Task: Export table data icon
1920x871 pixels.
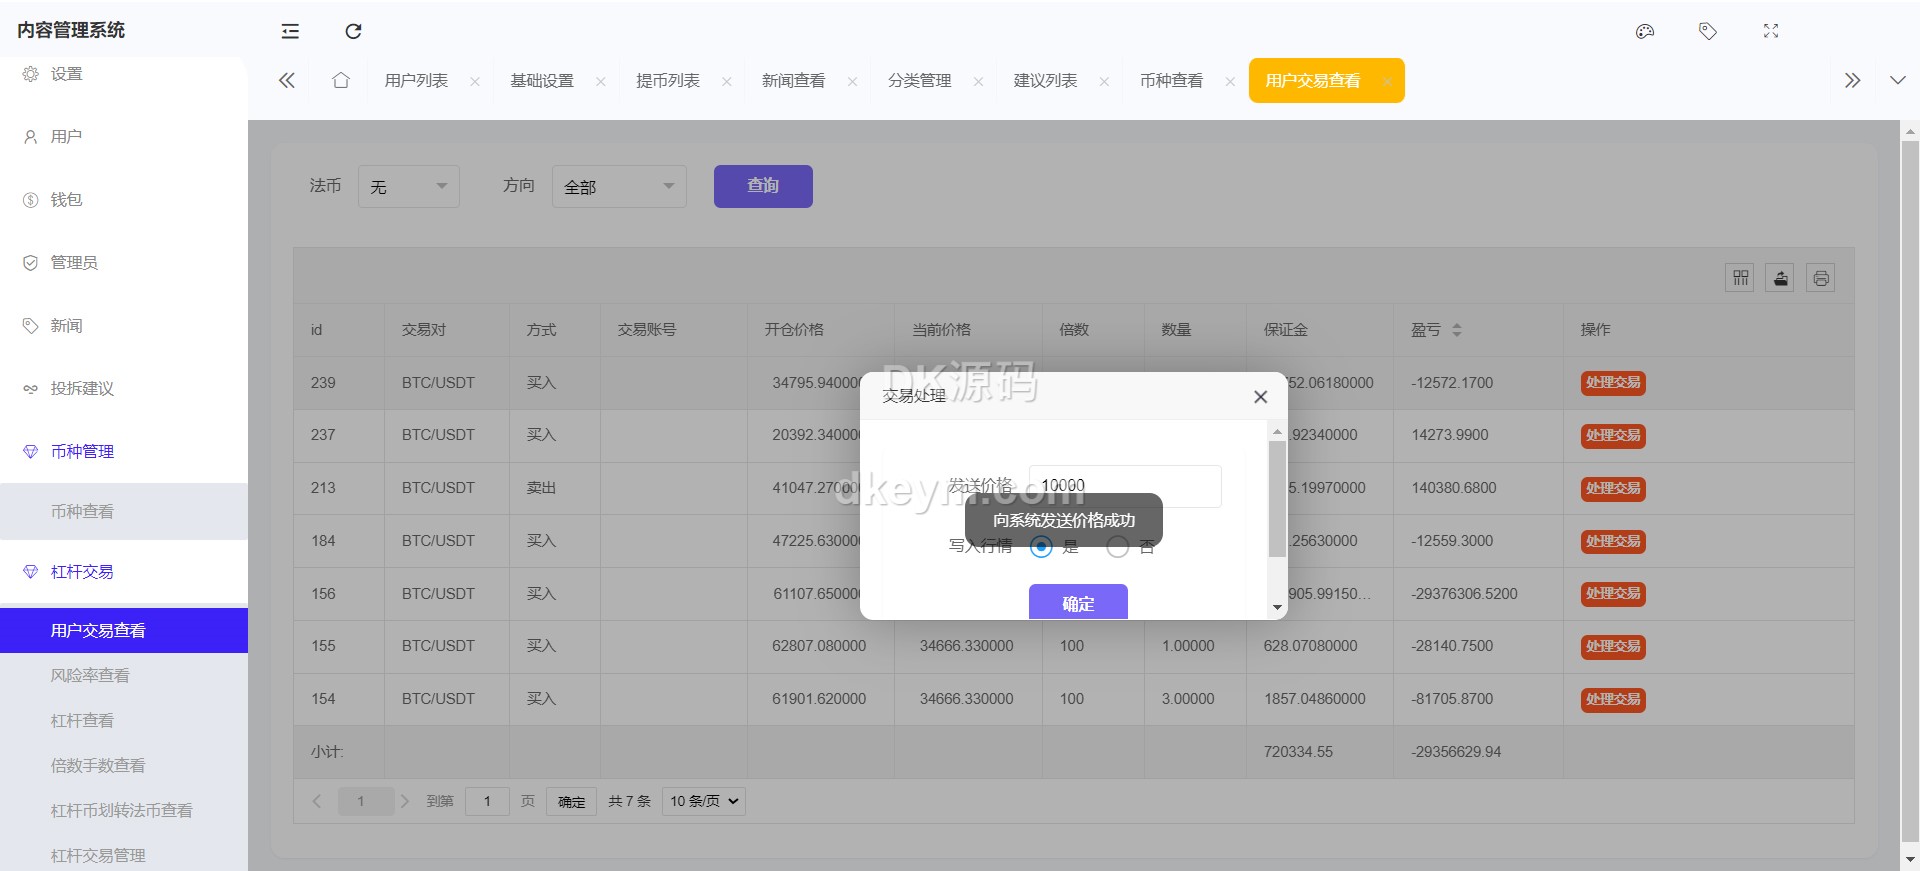Action: (x=1780, y=278)
